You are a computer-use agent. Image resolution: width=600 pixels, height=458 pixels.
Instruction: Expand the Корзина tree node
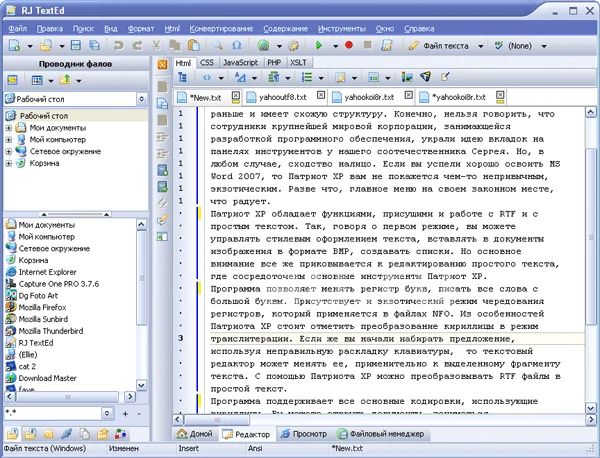pos(9,163)
